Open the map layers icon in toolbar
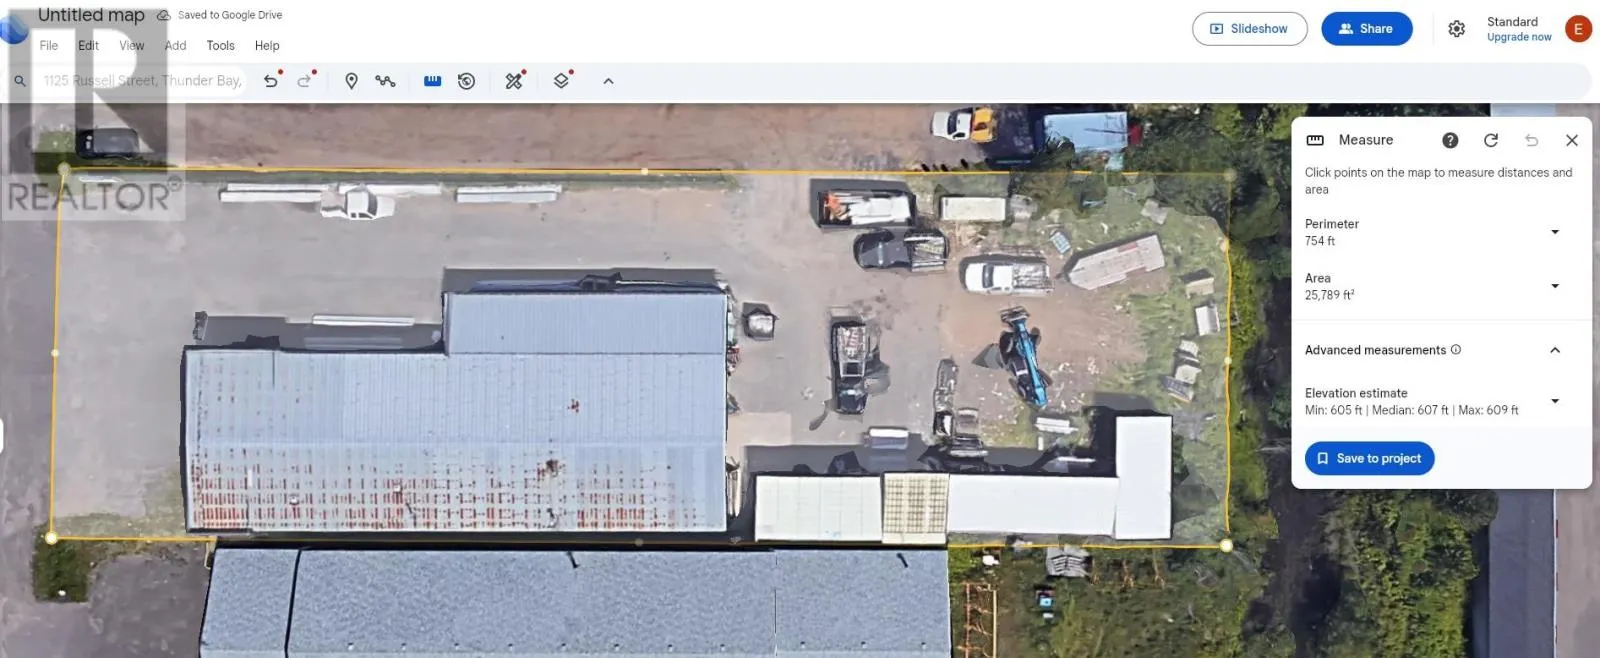Screen dimensions: 1600x658 coord(561,81)
